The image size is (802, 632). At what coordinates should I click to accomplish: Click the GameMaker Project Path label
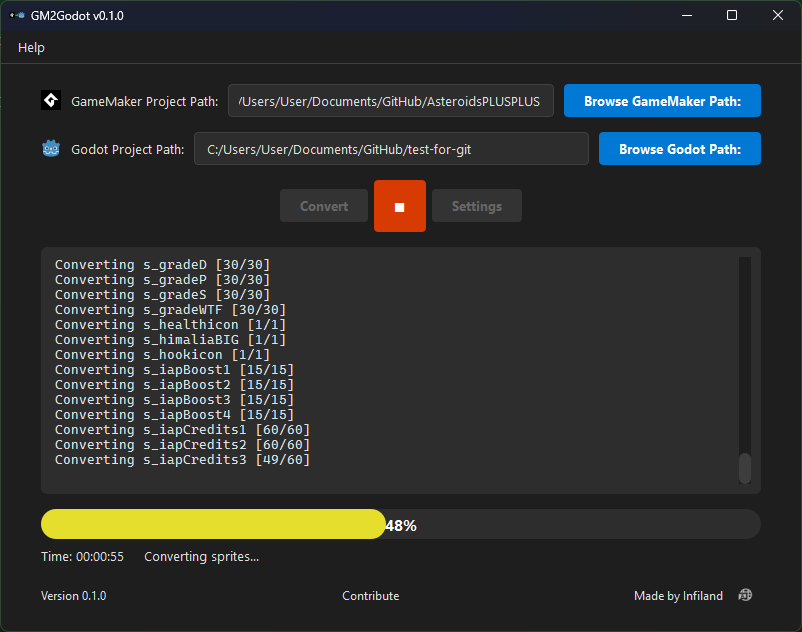point(145,101)
